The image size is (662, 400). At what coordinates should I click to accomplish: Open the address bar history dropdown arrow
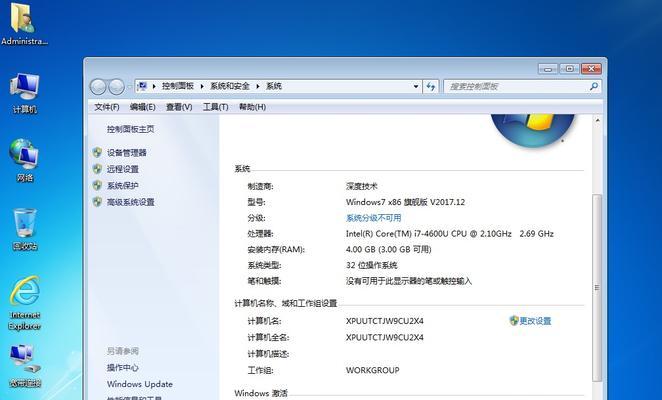416,86
